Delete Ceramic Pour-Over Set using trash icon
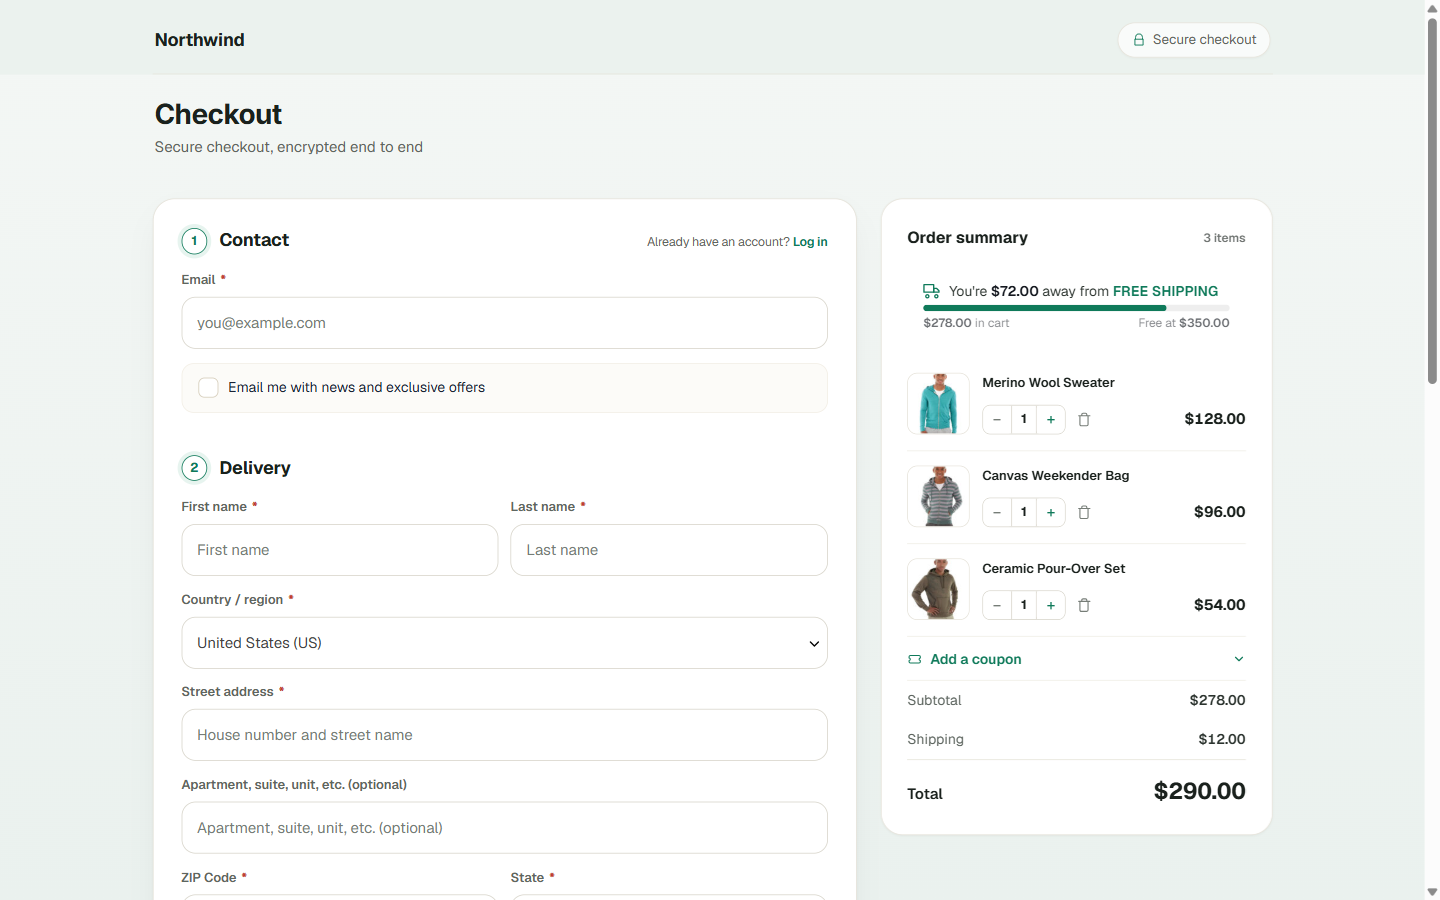The image size is (1440, 900). tap(1084, 606)
